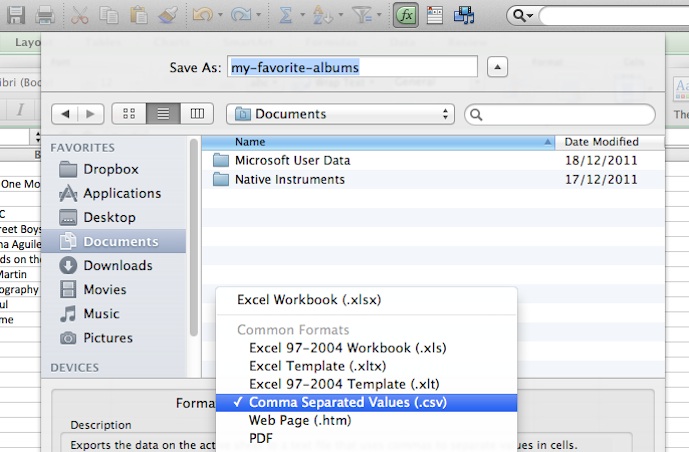Select the Format Painter brush icon
Image resolution: width=689 pixels, height=452 pixels.
pos(168,15)
